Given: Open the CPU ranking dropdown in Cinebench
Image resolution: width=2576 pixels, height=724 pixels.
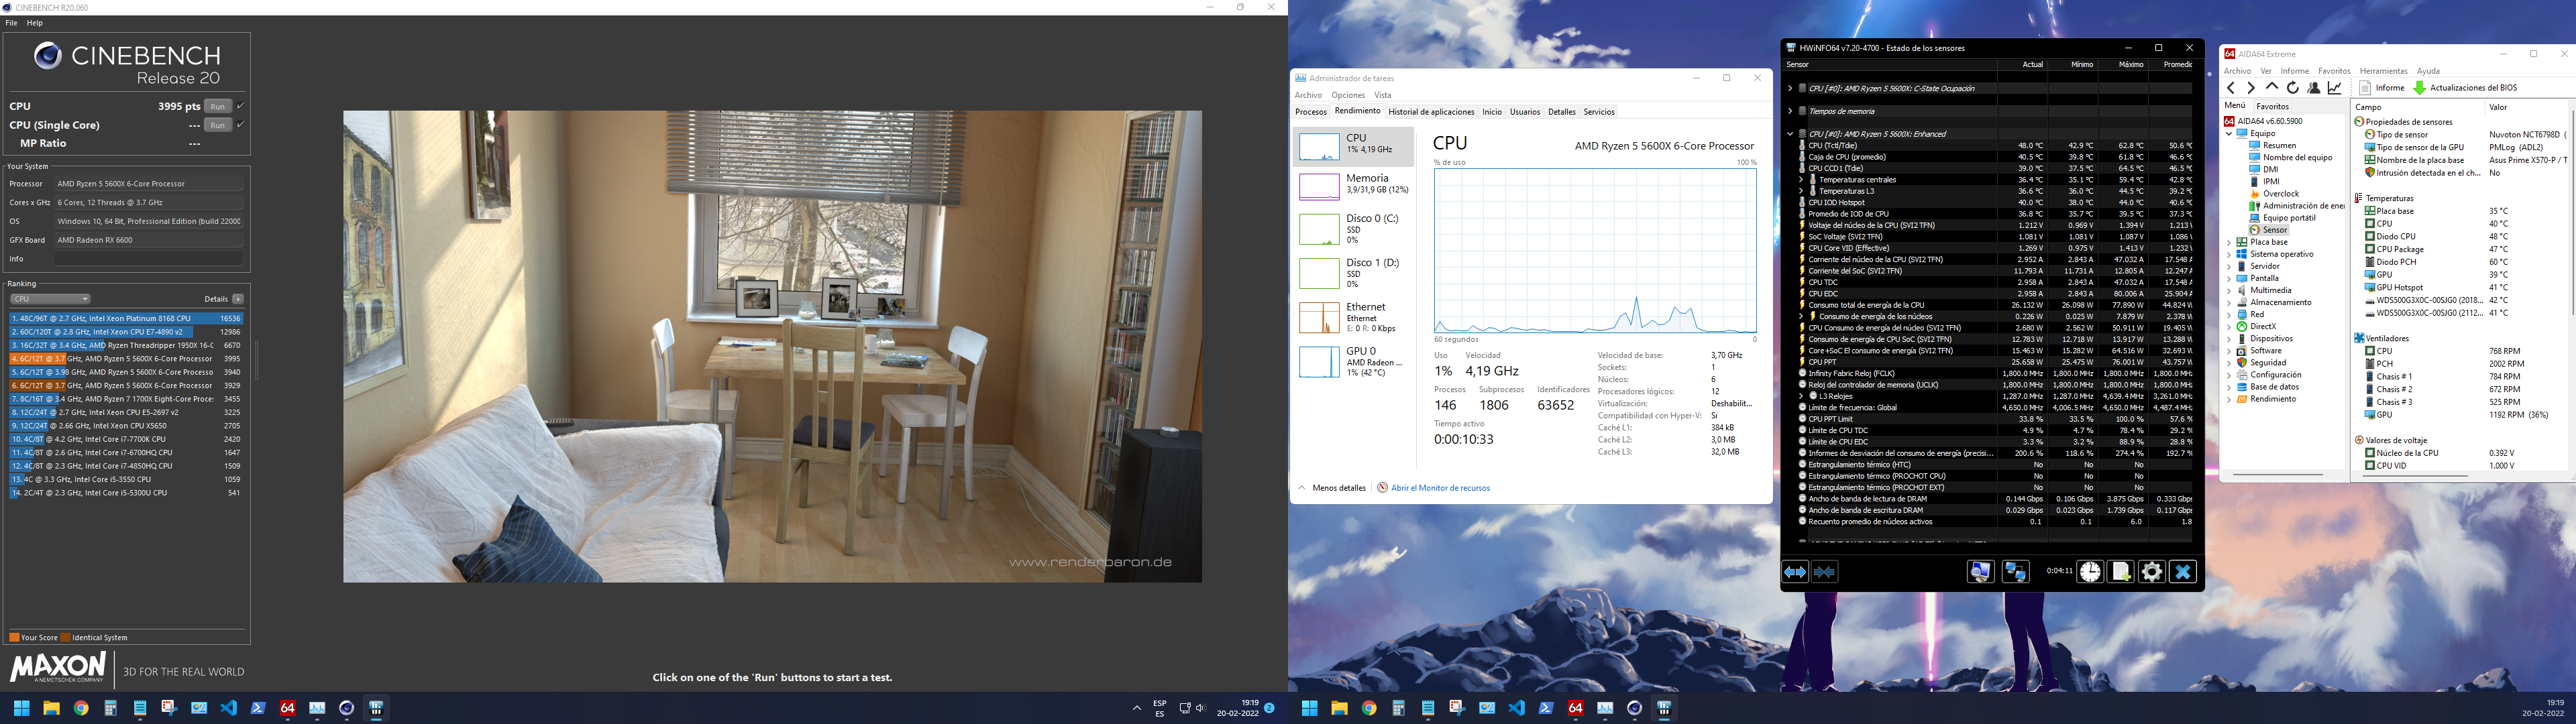Looking at the screenshot, I should (50, 299).
